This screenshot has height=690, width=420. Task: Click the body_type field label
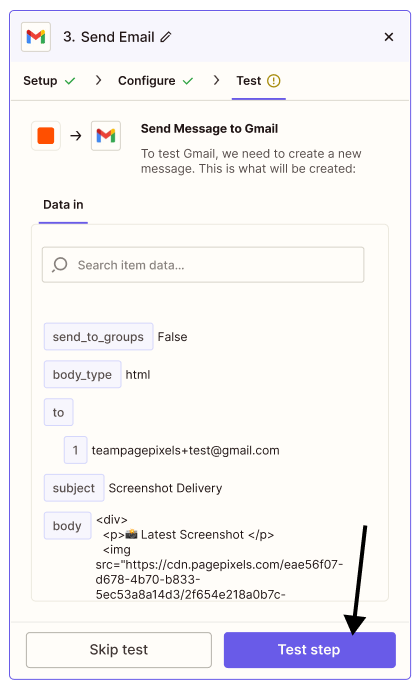[x=82, y=374]
